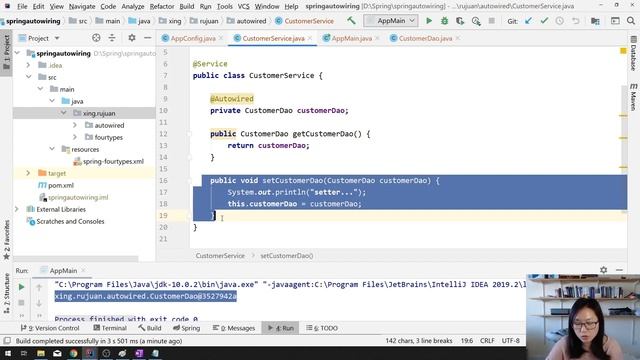
Task: Open 9: Version Control tool window
Action: 50,328
